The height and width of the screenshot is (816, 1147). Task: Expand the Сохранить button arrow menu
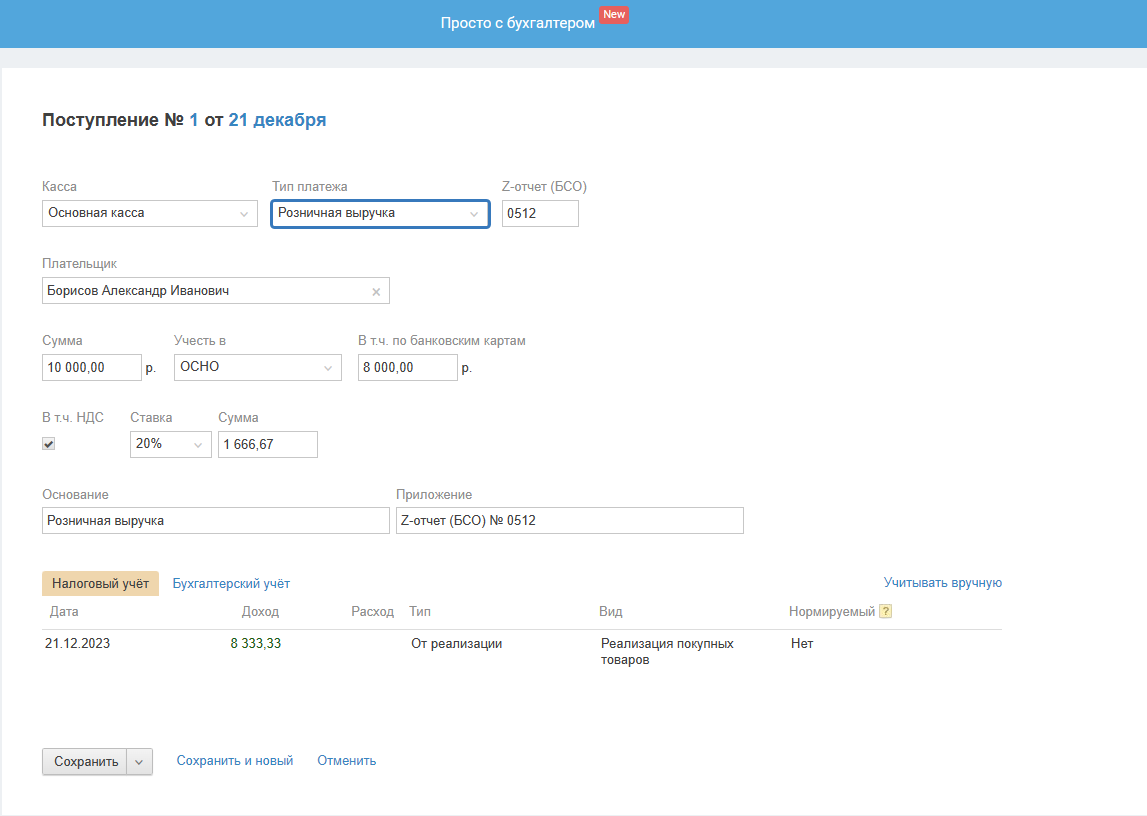(x=139, y=761)
